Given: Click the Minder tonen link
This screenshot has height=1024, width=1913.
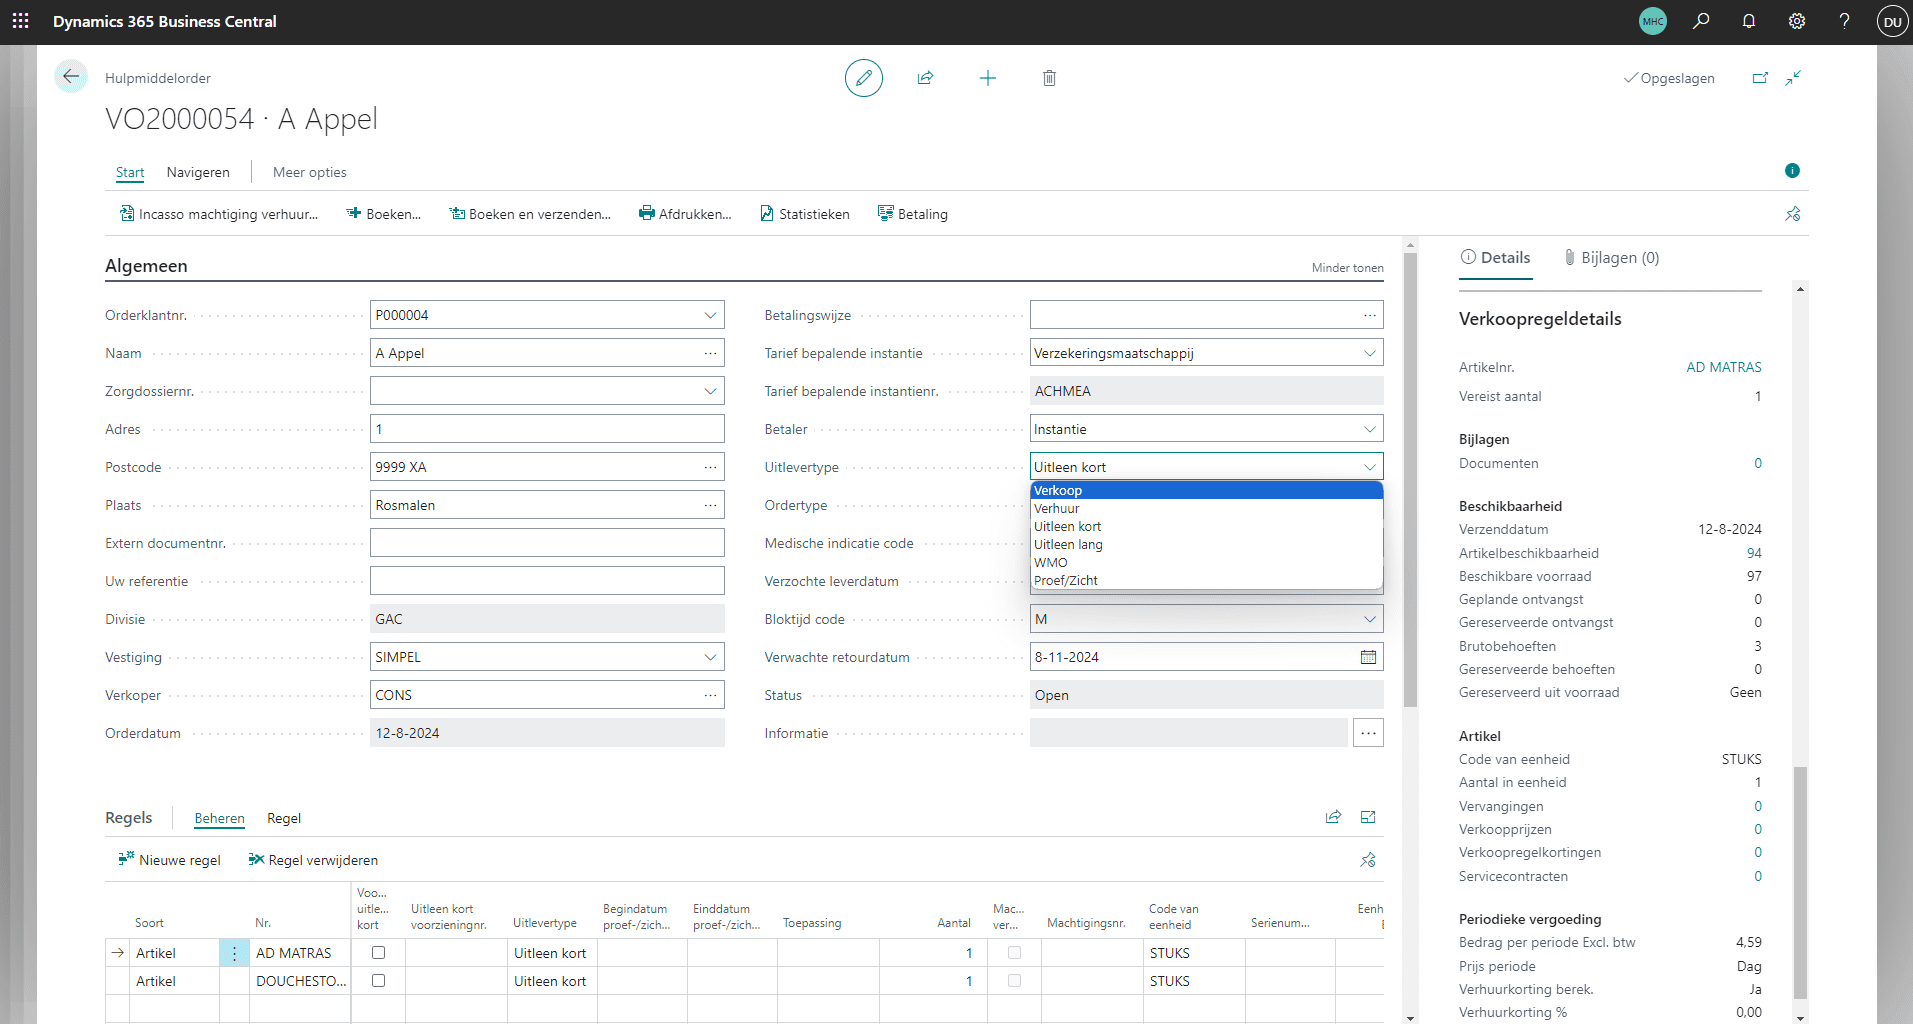Looking at the screenshot, I should tap(1348, 268).
